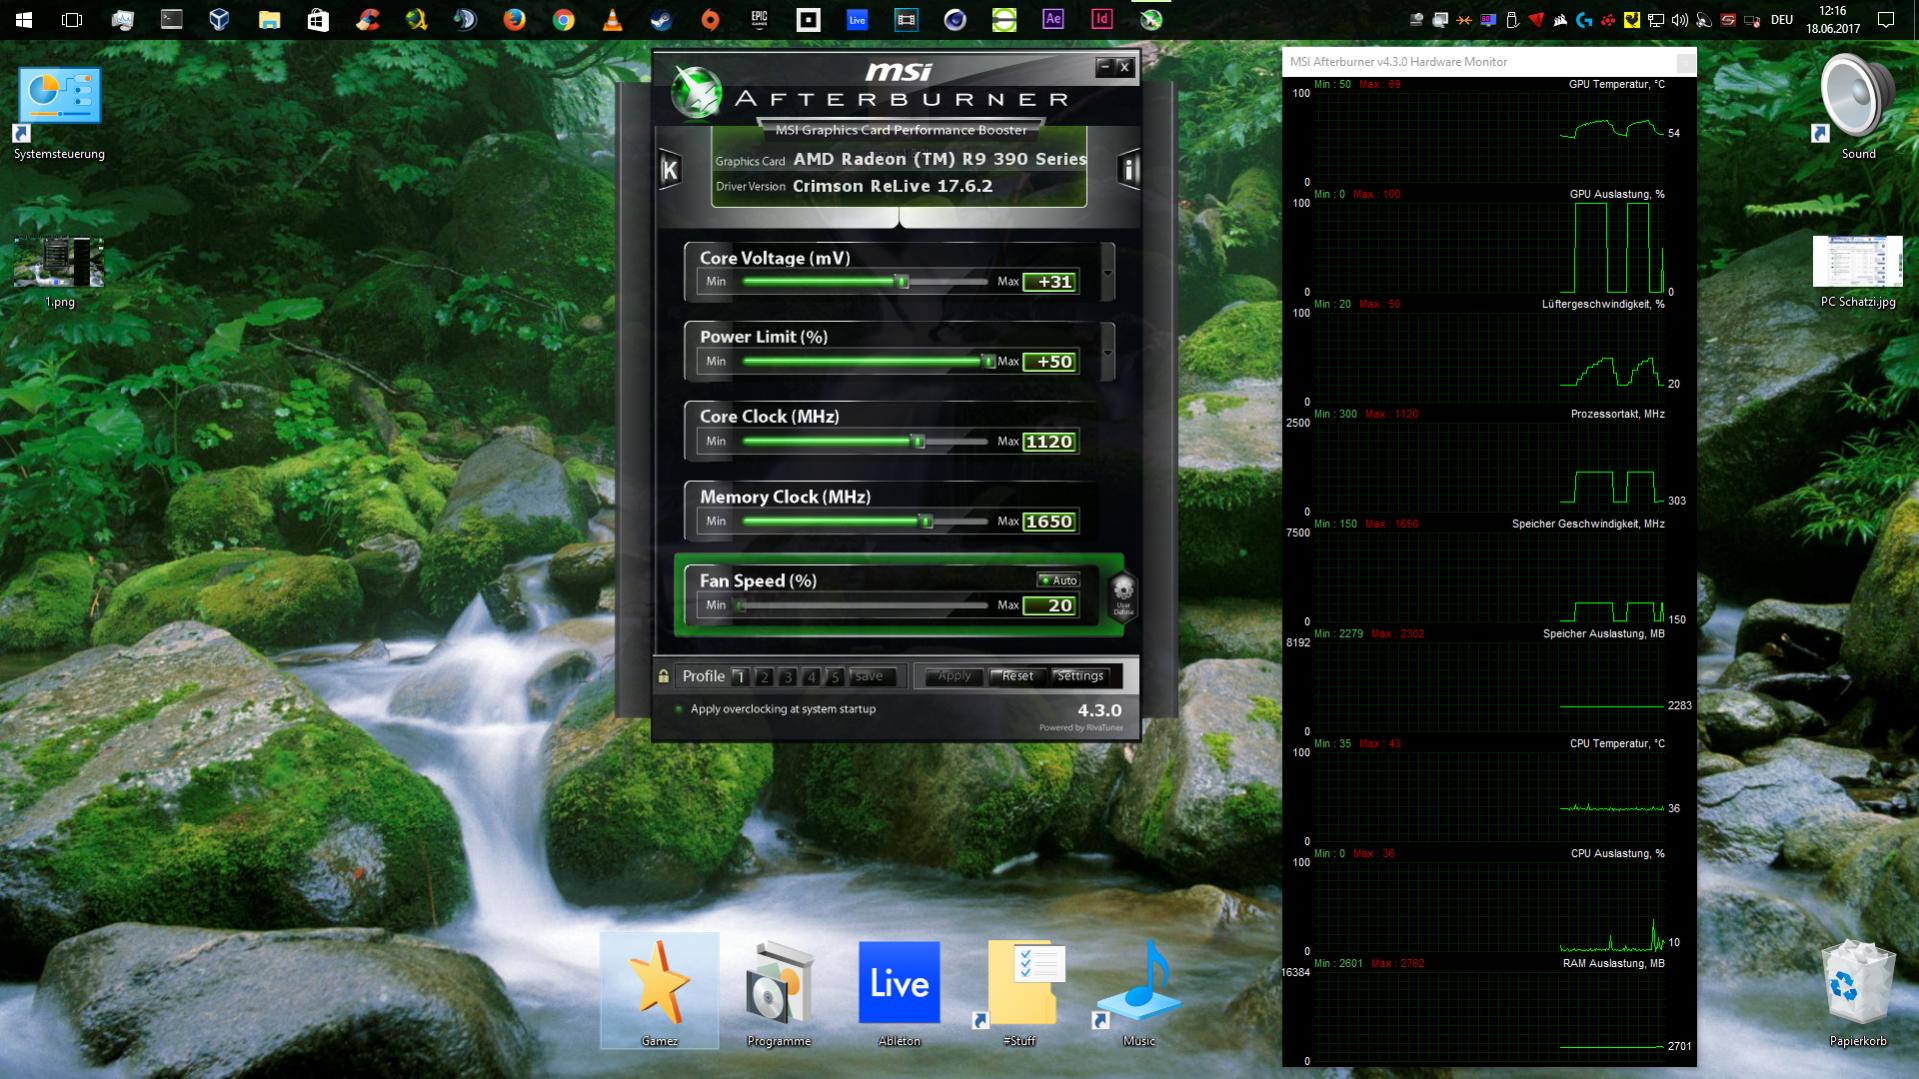Click the Core Clock slider handle
The image size is (1919, 1079).
[x=918, y=441]
